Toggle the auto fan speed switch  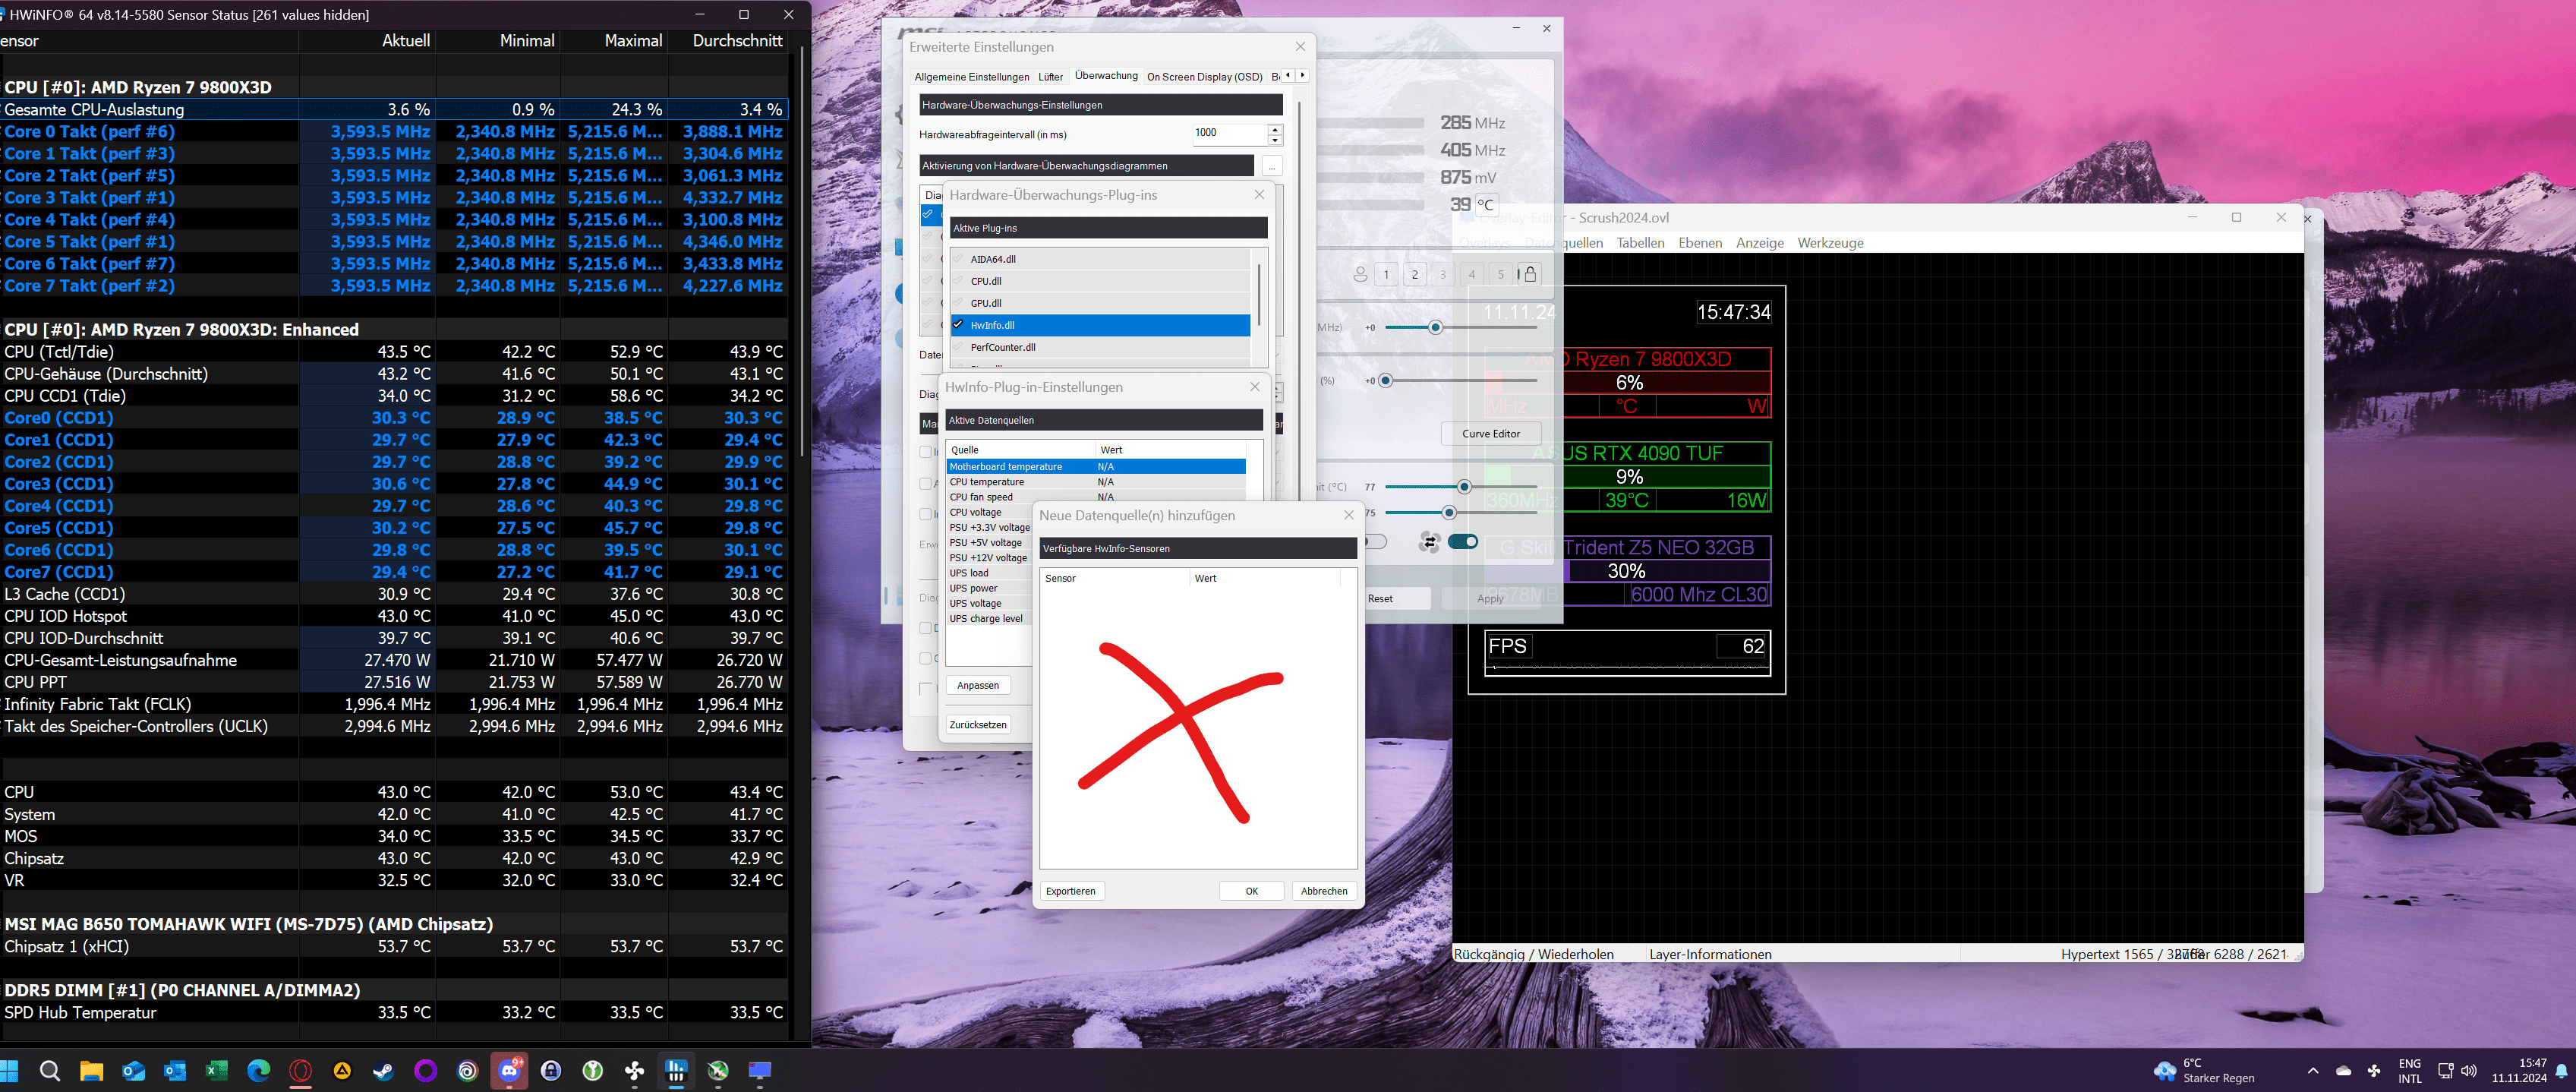[x=1463, y=542]
